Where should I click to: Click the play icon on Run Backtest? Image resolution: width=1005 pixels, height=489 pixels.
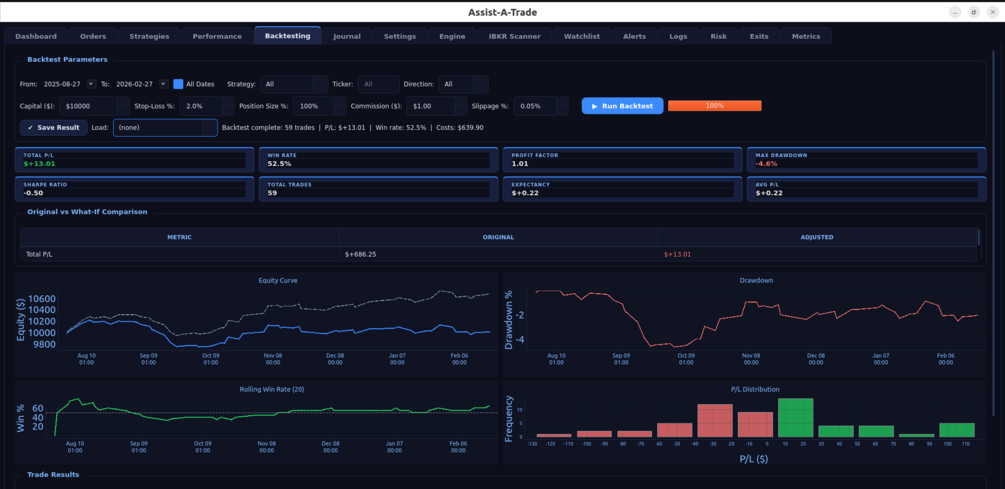[594, 106]
